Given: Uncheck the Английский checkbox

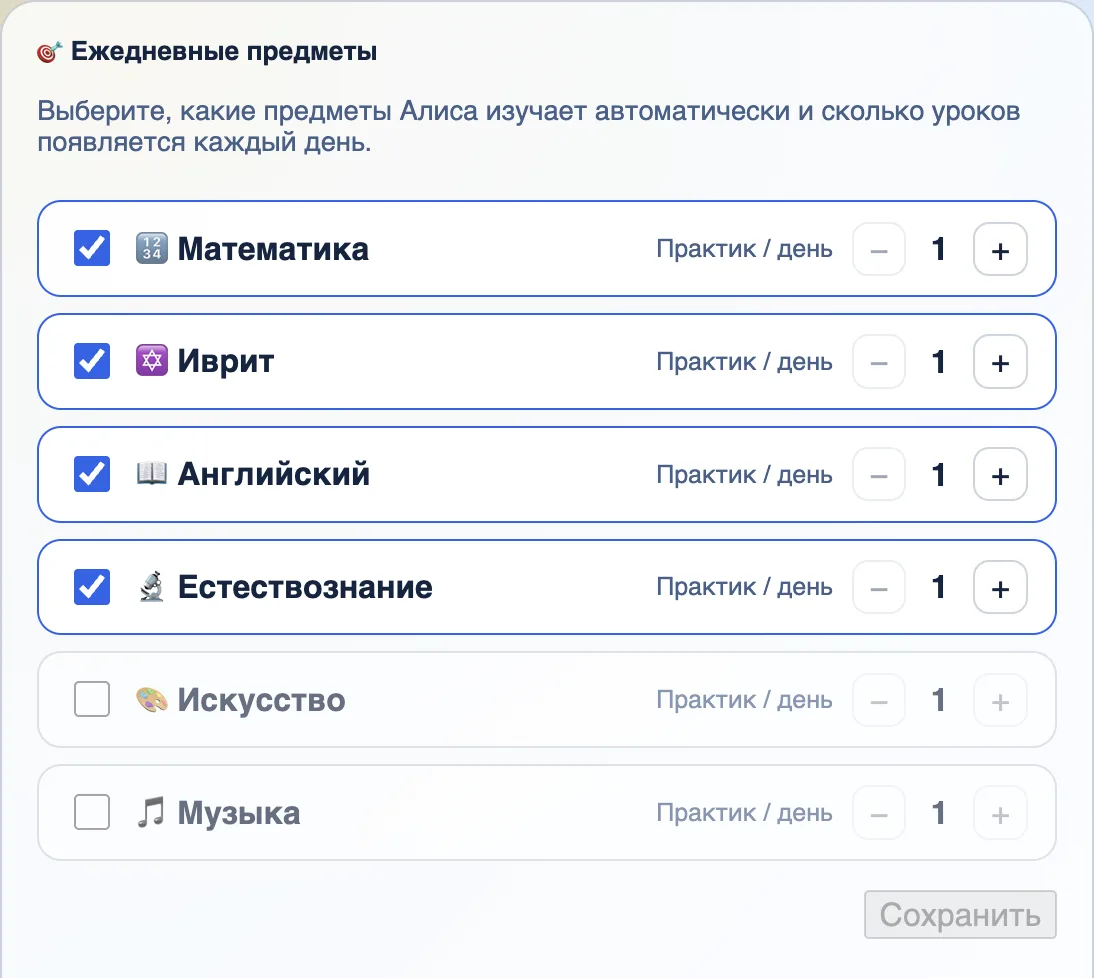Looking at the screenshot, I should pyautogui.click(x=92, y=474).
